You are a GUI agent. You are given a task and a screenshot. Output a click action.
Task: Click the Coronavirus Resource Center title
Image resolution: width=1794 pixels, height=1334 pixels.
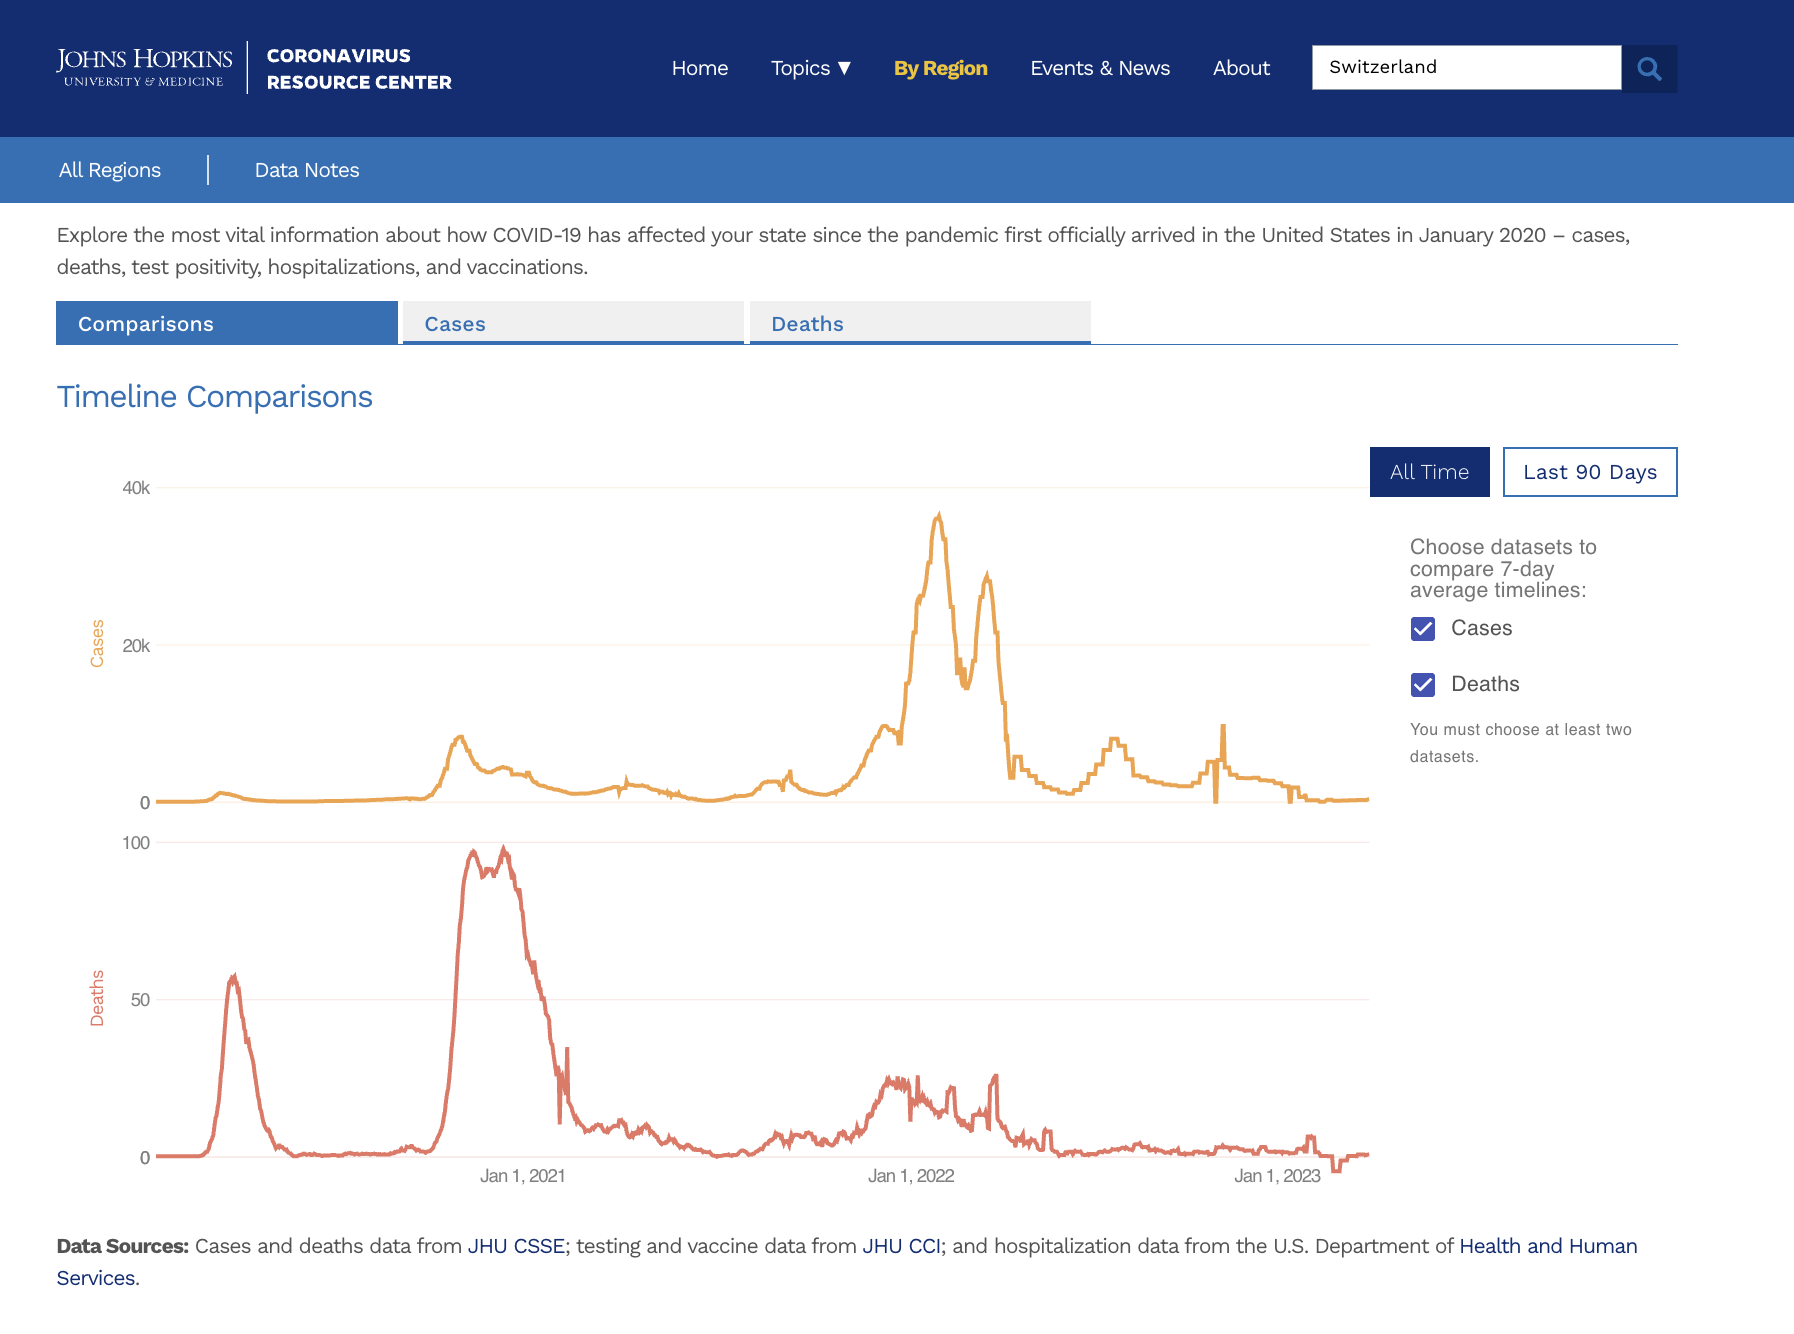point(358,69)
